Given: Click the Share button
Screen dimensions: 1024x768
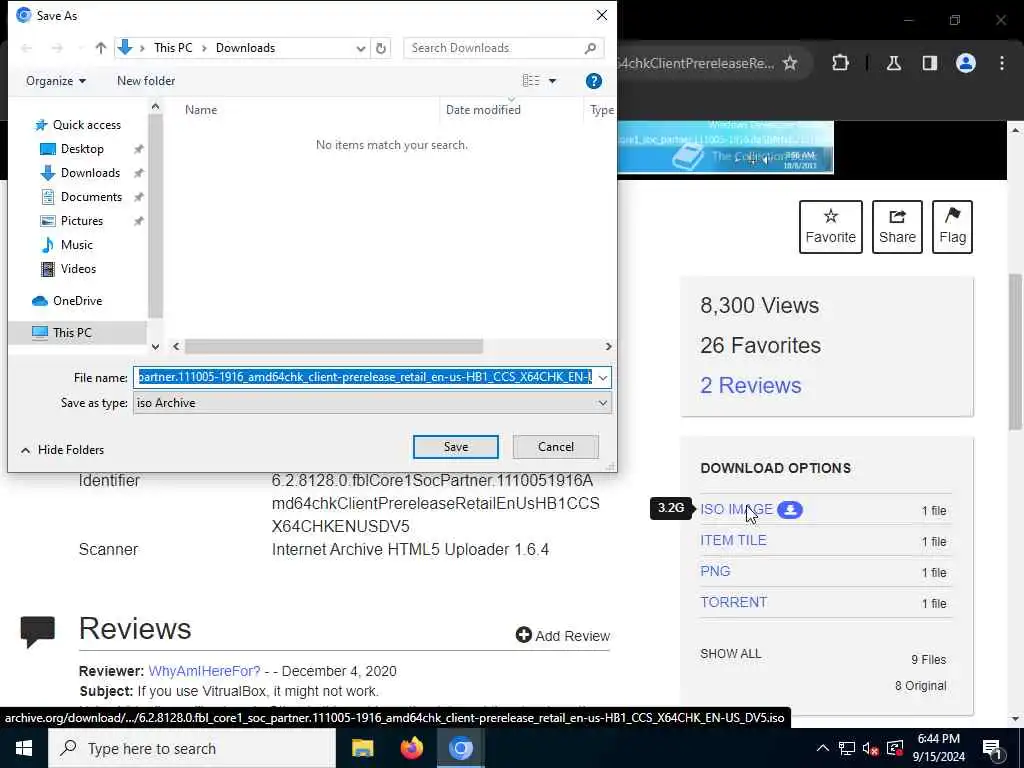Looking at the screenshot, I should pyautogui.click(x=897, y=227).
